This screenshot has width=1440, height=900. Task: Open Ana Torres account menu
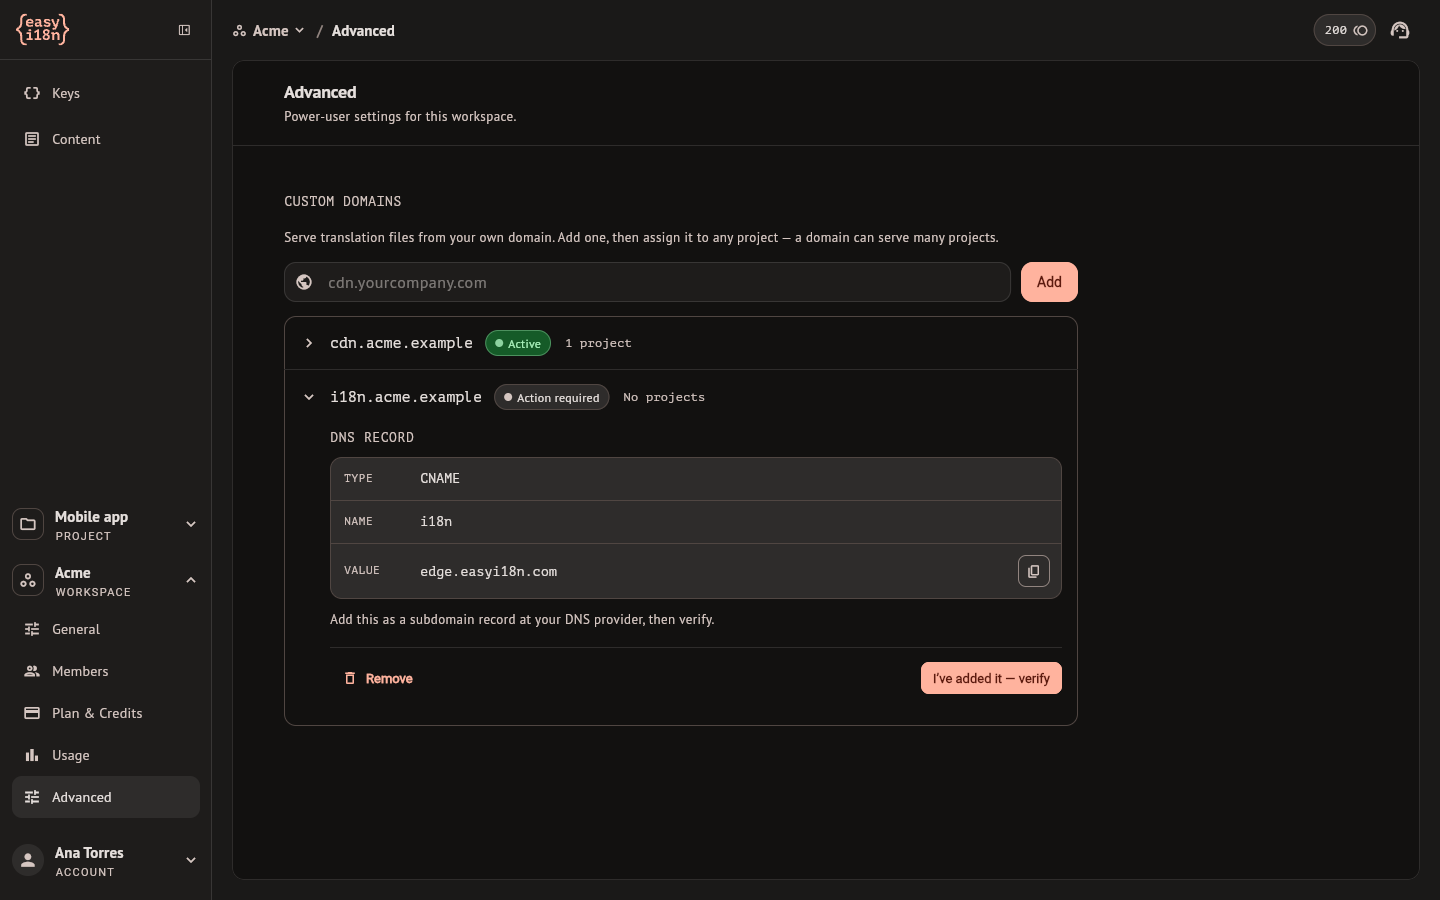tap(106, 860)
